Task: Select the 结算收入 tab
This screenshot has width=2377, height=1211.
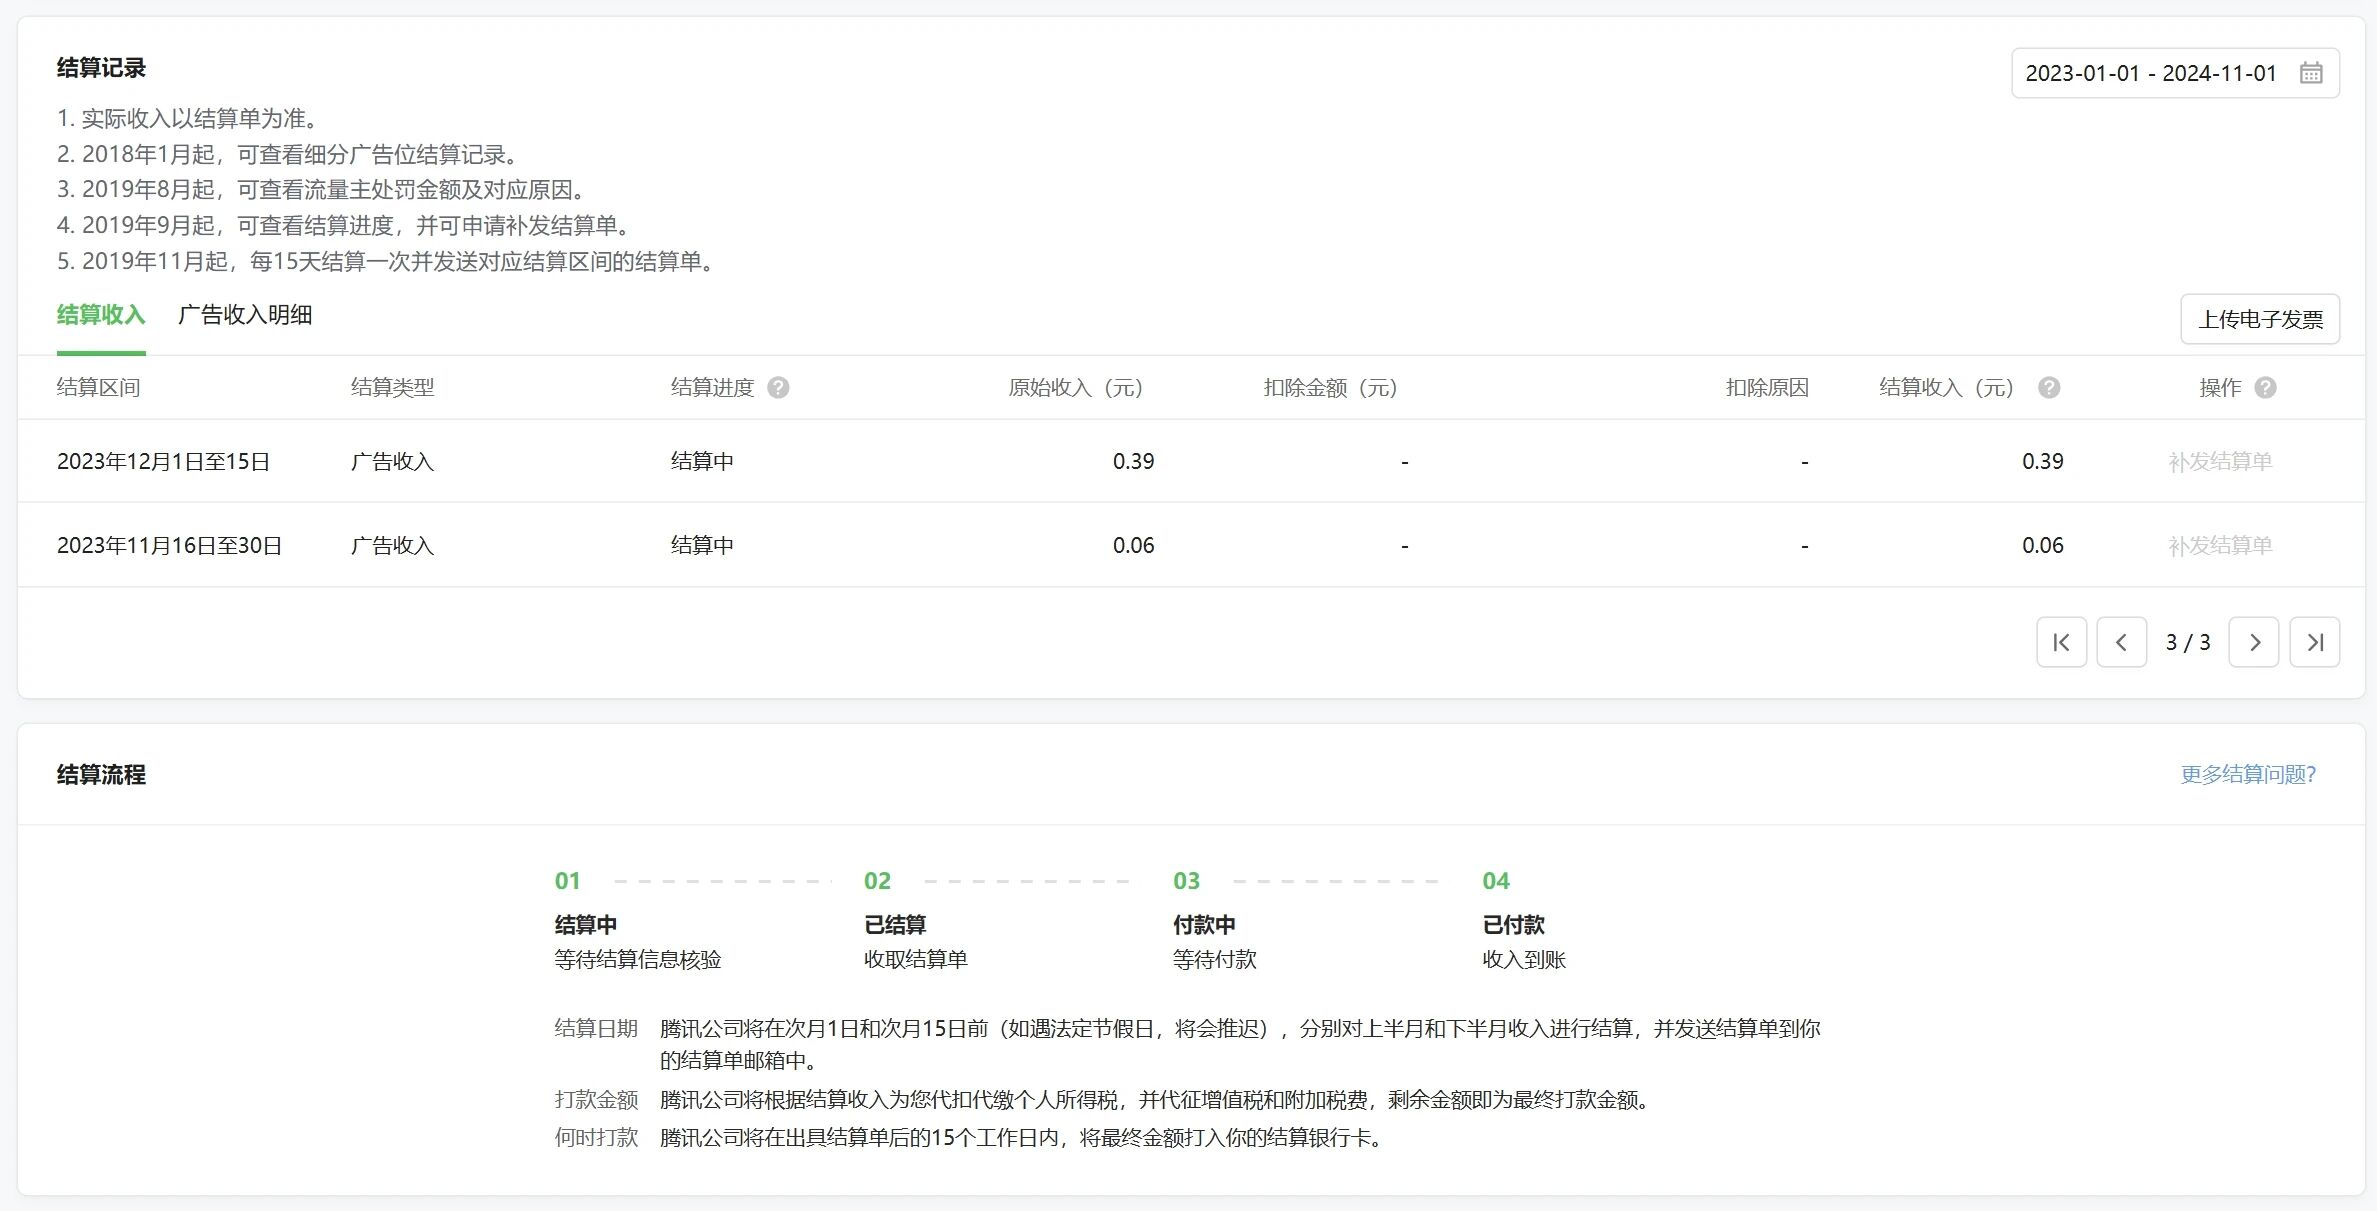Action: coord(101,315)
